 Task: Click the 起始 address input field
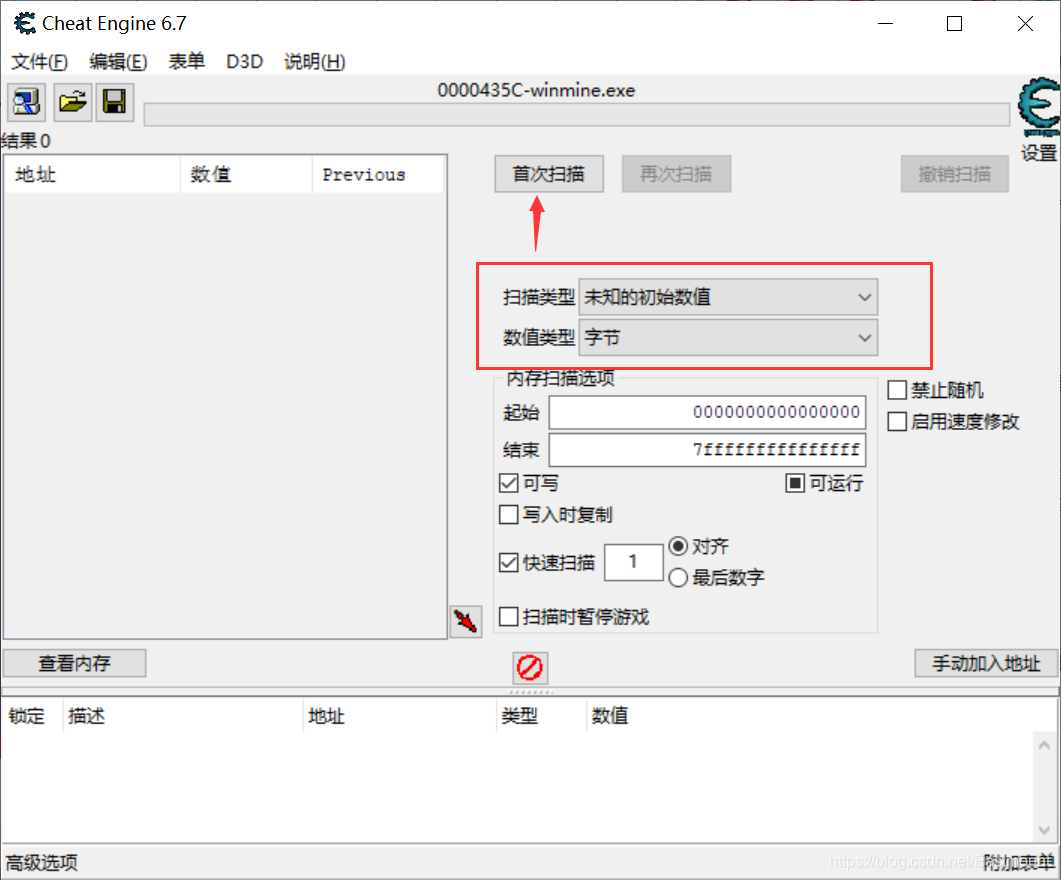pos(707,412)
